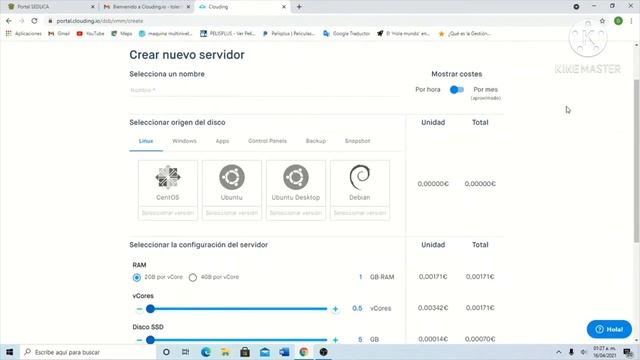This screenshot has height=360, width=640.
Task: Decrease Disco SSD with minus button
Action: tap(139, 340)
